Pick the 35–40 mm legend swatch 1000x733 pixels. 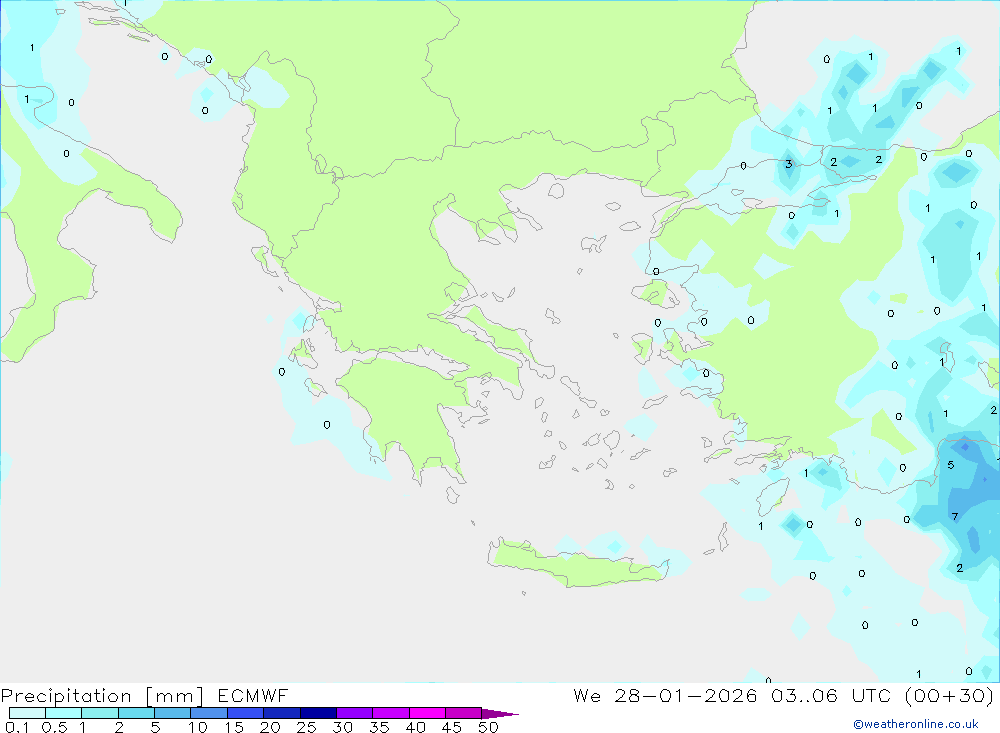pos(390,713)
